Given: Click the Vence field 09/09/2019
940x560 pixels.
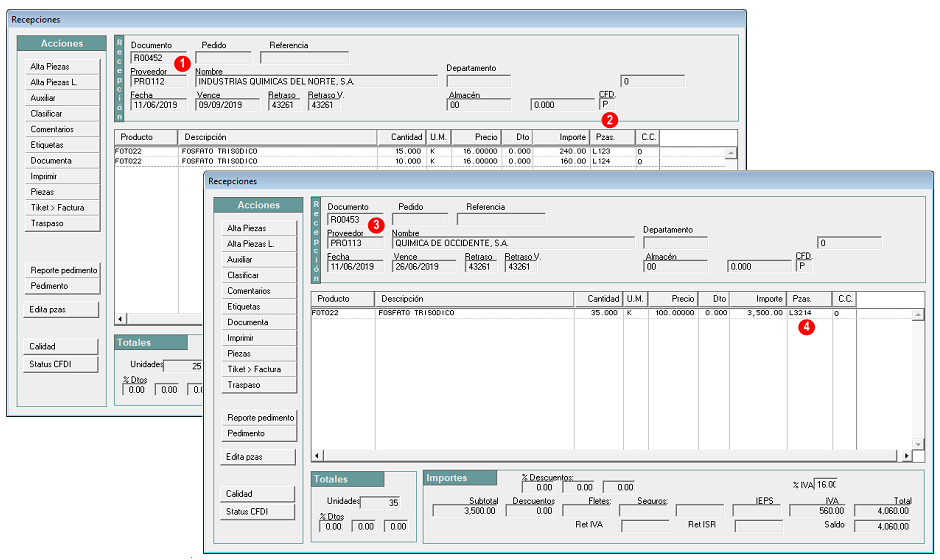Looking at the screenshot, I should pos(228,105).
